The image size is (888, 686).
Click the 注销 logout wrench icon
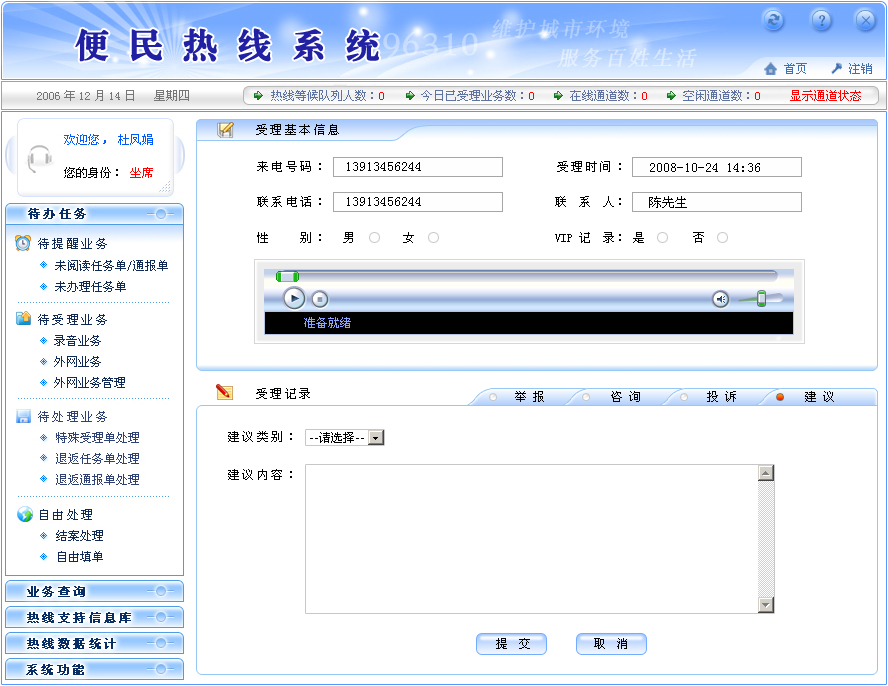pos(836,69)
